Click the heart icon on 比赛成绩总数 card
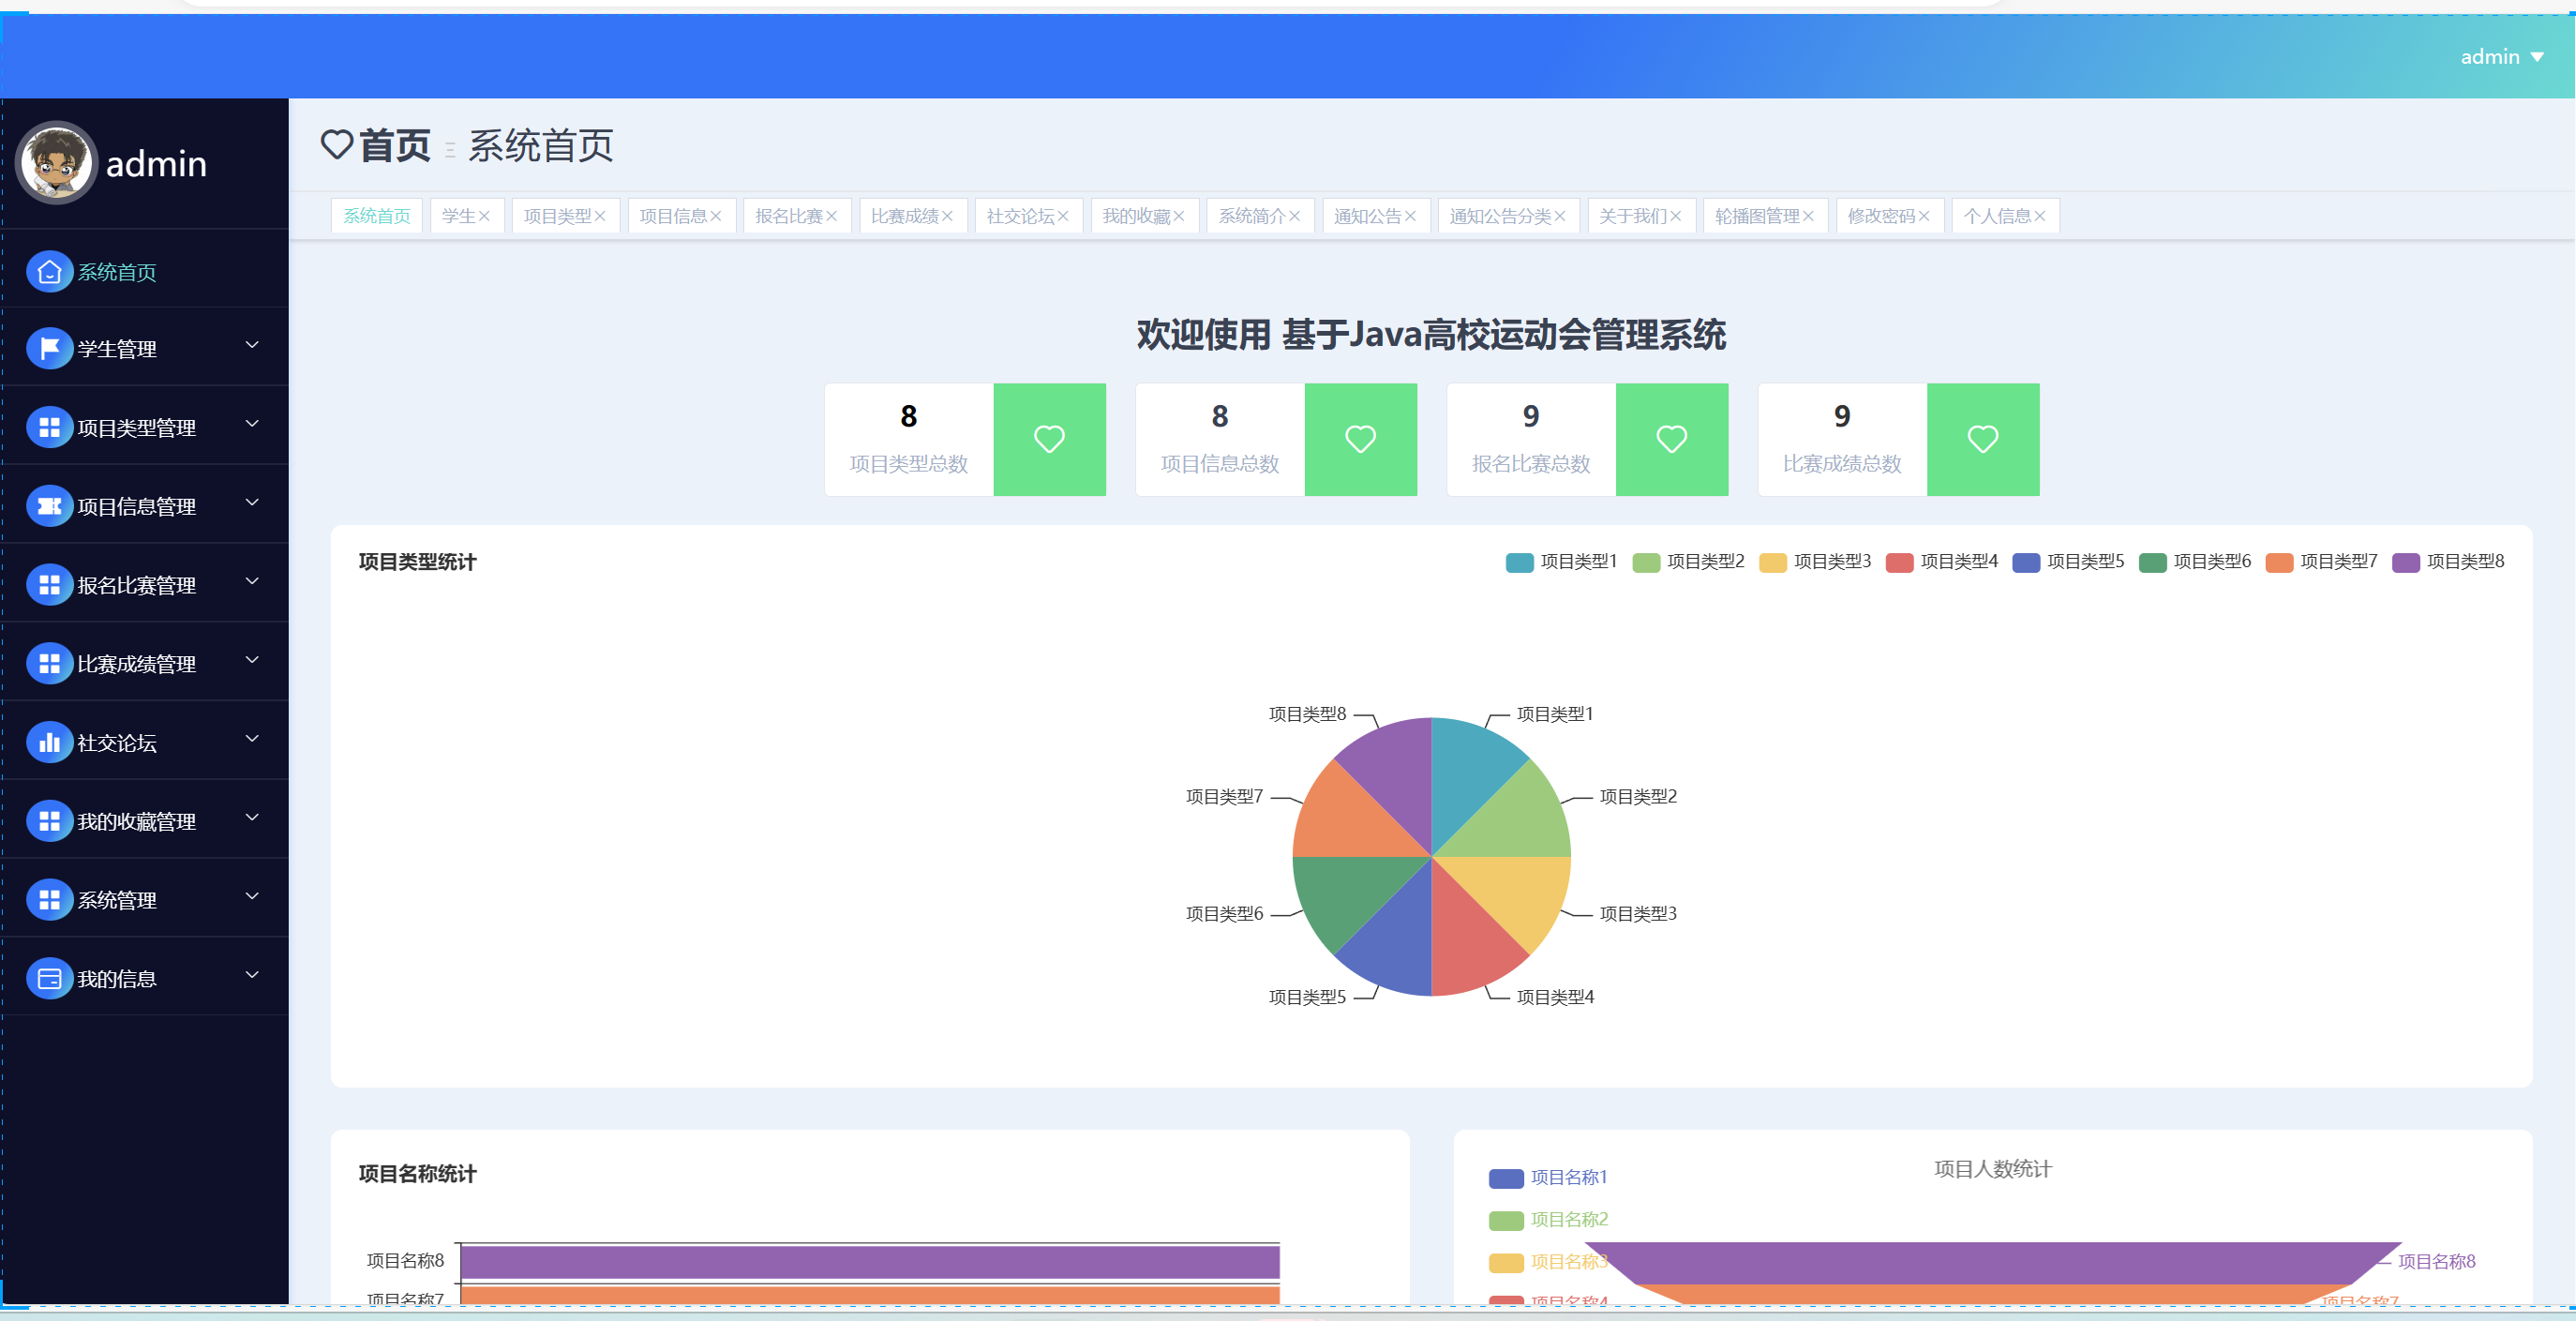Screen dimensions: 2576x1321 point(1982,439)
